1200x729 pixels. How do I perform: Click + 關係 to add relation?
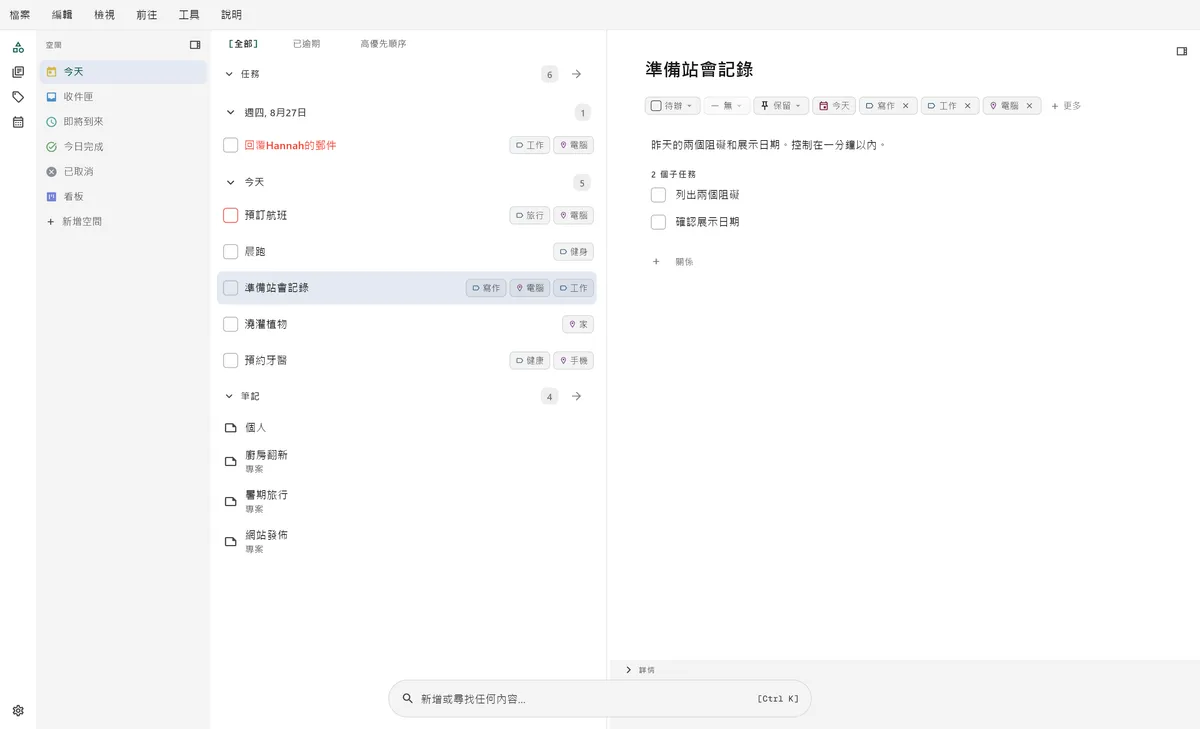673,262
